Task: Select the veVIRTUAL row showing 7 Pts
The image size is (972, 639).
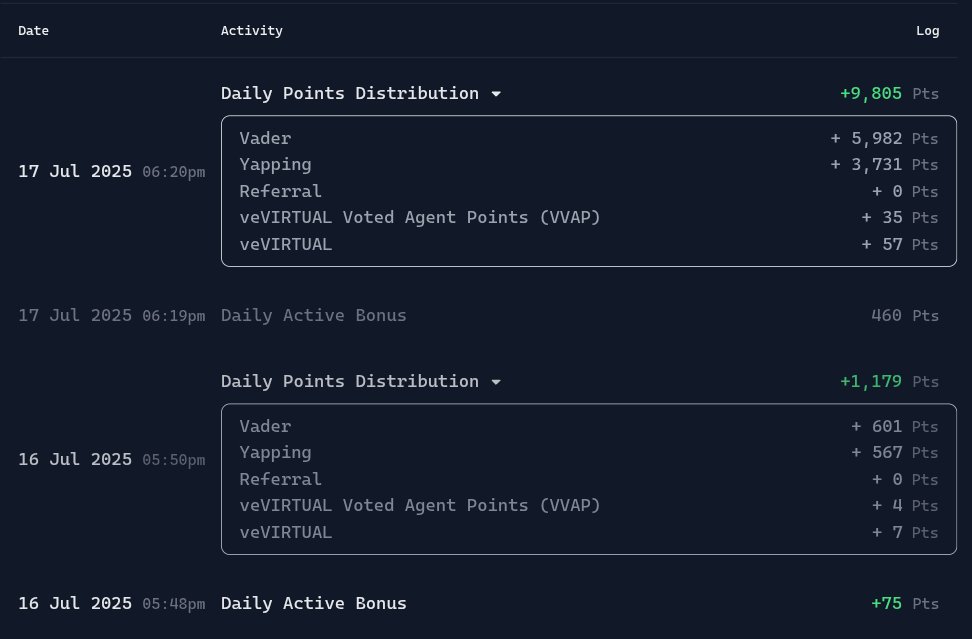Action: (589, 532)
